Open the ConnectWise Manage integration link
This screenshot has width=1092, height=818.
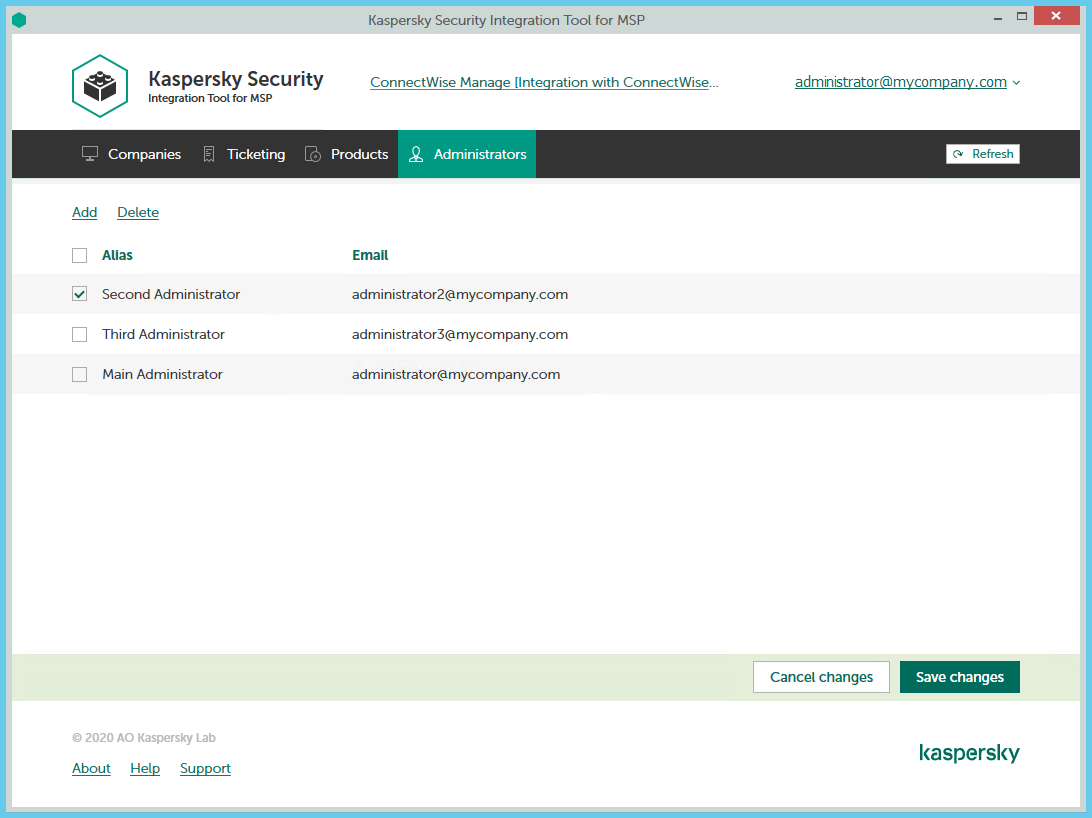tap(544, 82)
